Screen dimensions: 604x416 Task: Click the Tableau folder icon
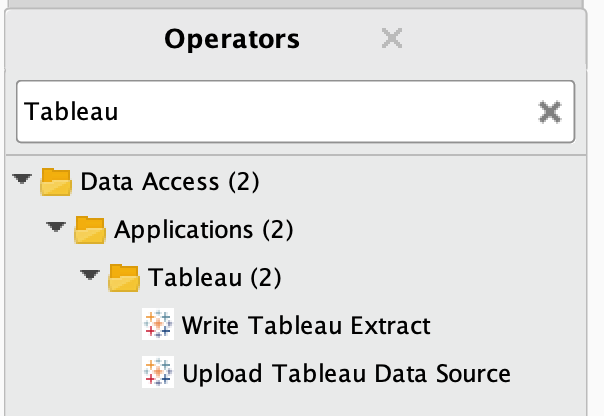point(124,277)
